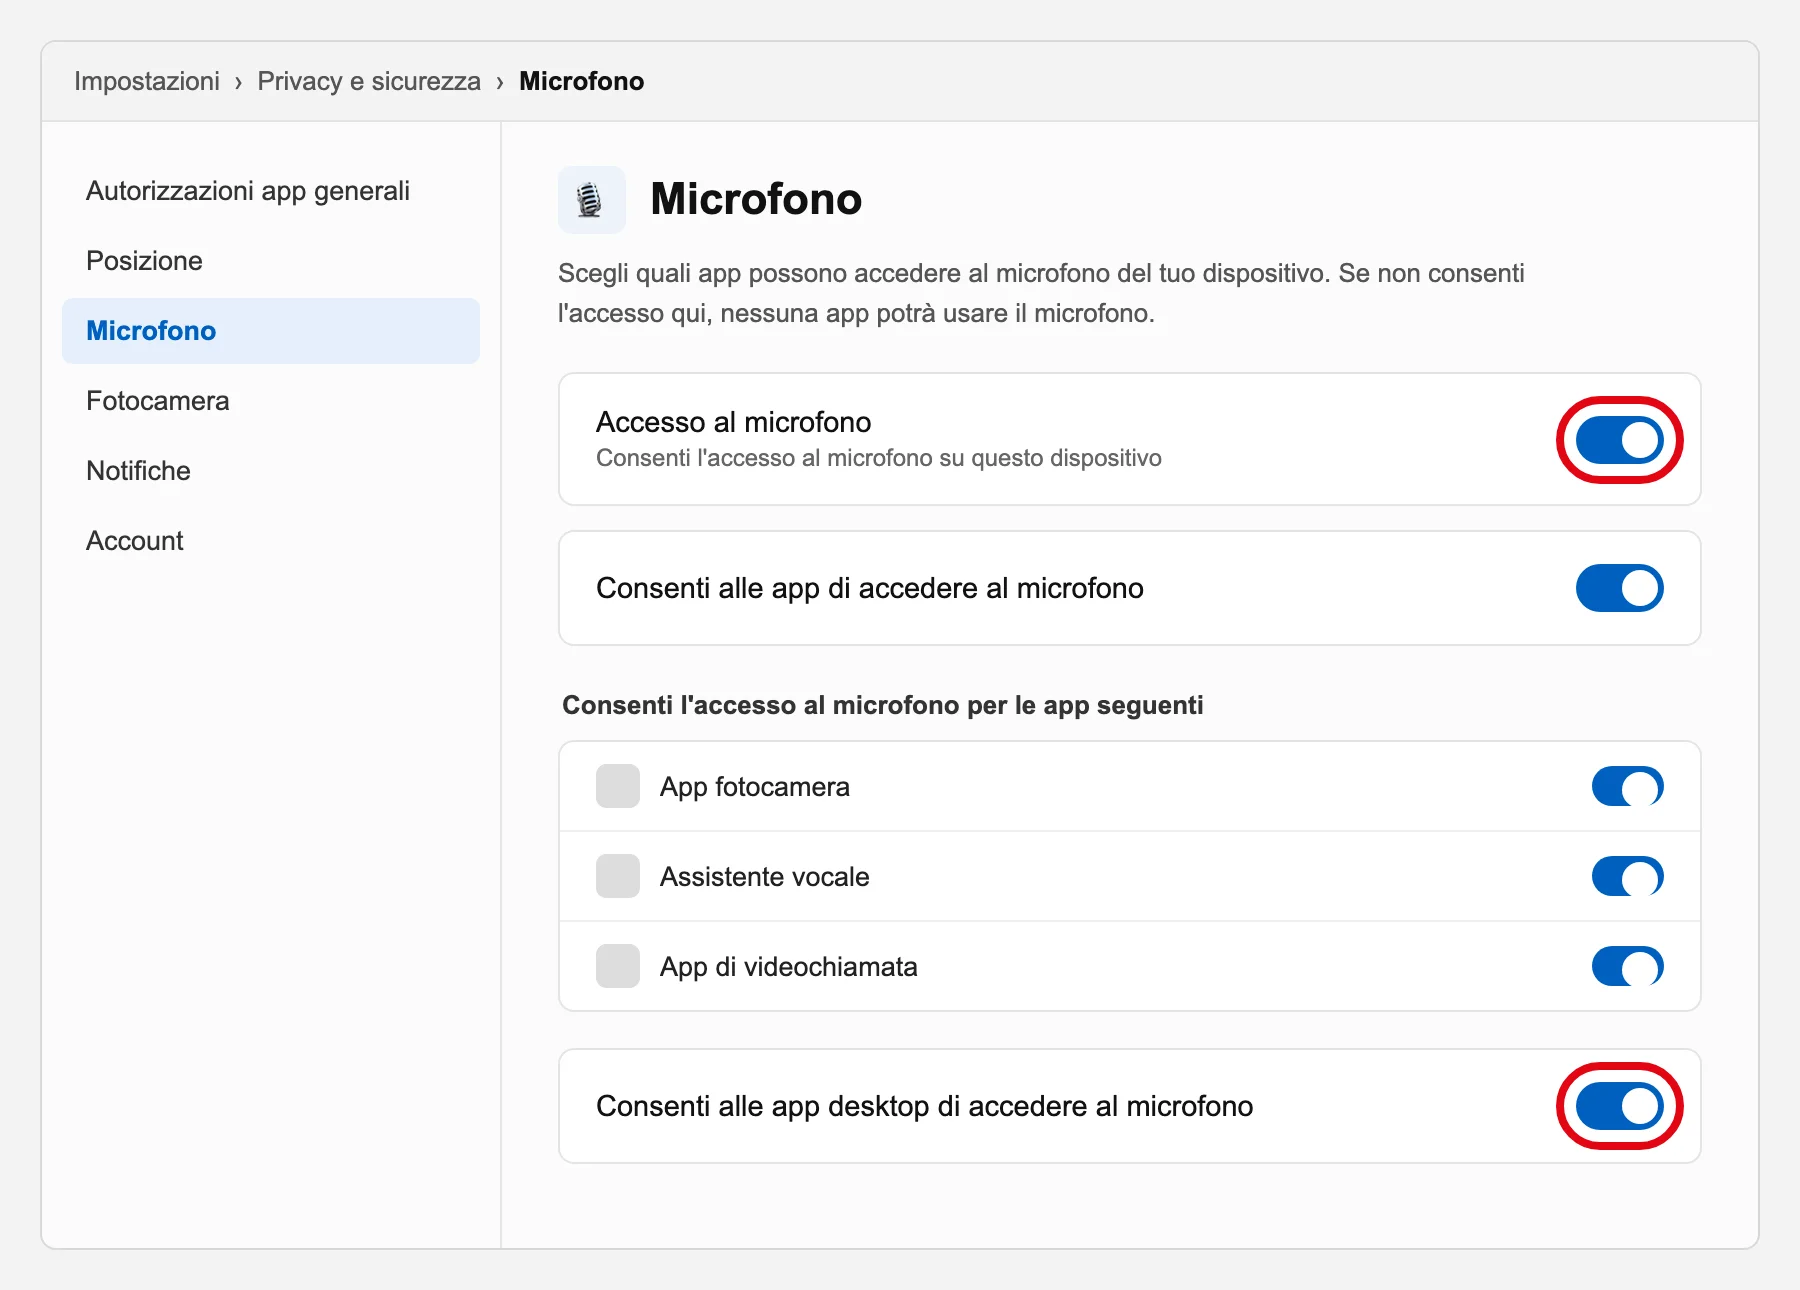This screenshot has width=1800, height=1290.
Task: Click the section header about app seguenti
Action: coord(883,705)
